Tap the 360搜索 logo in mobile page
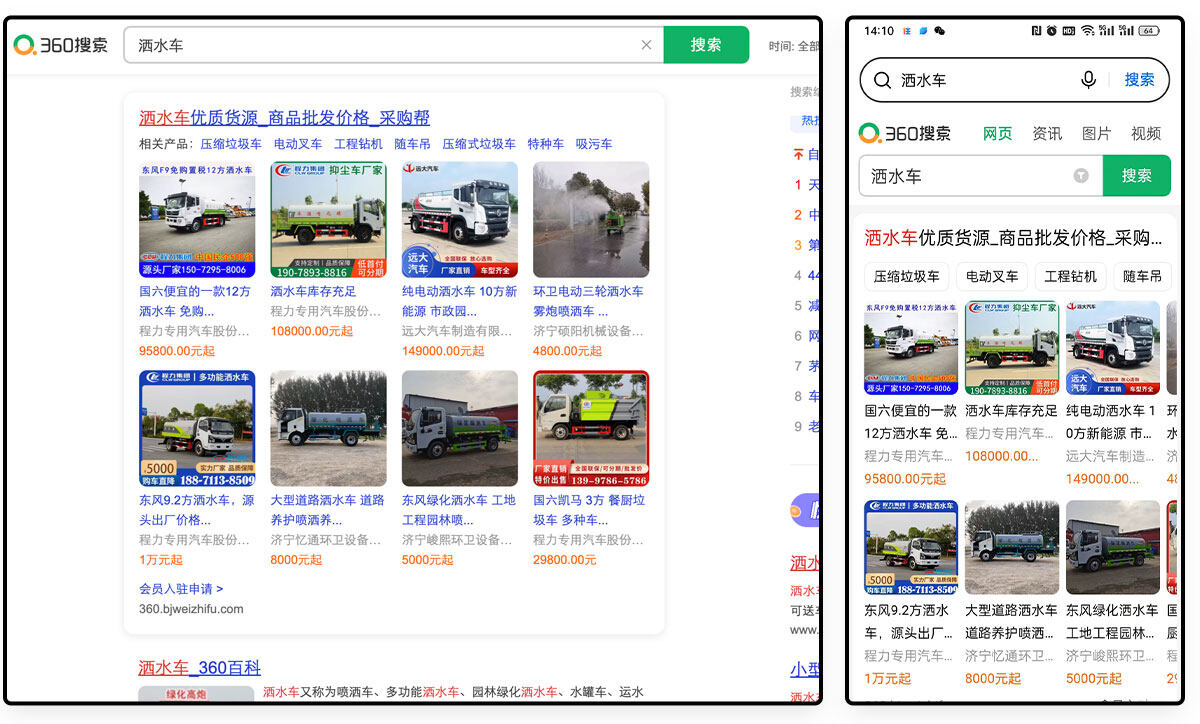 (905, 133)
